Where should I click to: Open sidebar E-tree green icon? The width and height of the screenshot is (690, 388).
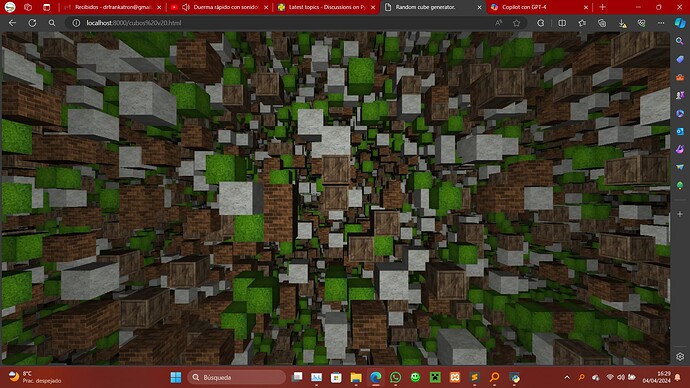click(x=680, y=185)
